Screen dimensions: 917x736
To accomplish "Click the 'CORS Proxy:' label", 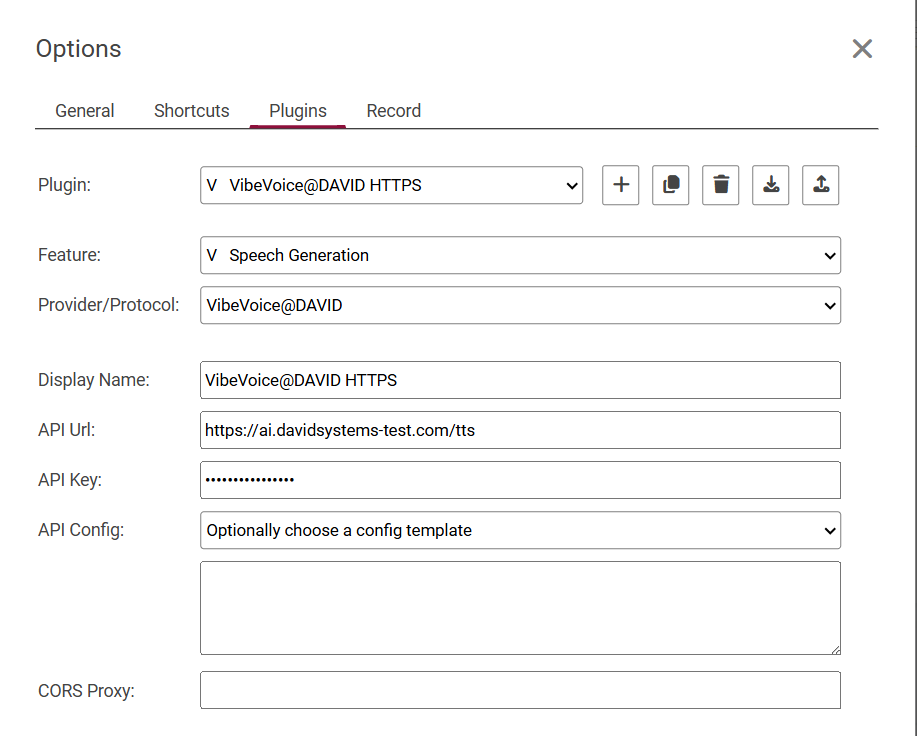I will coord(86,690).
